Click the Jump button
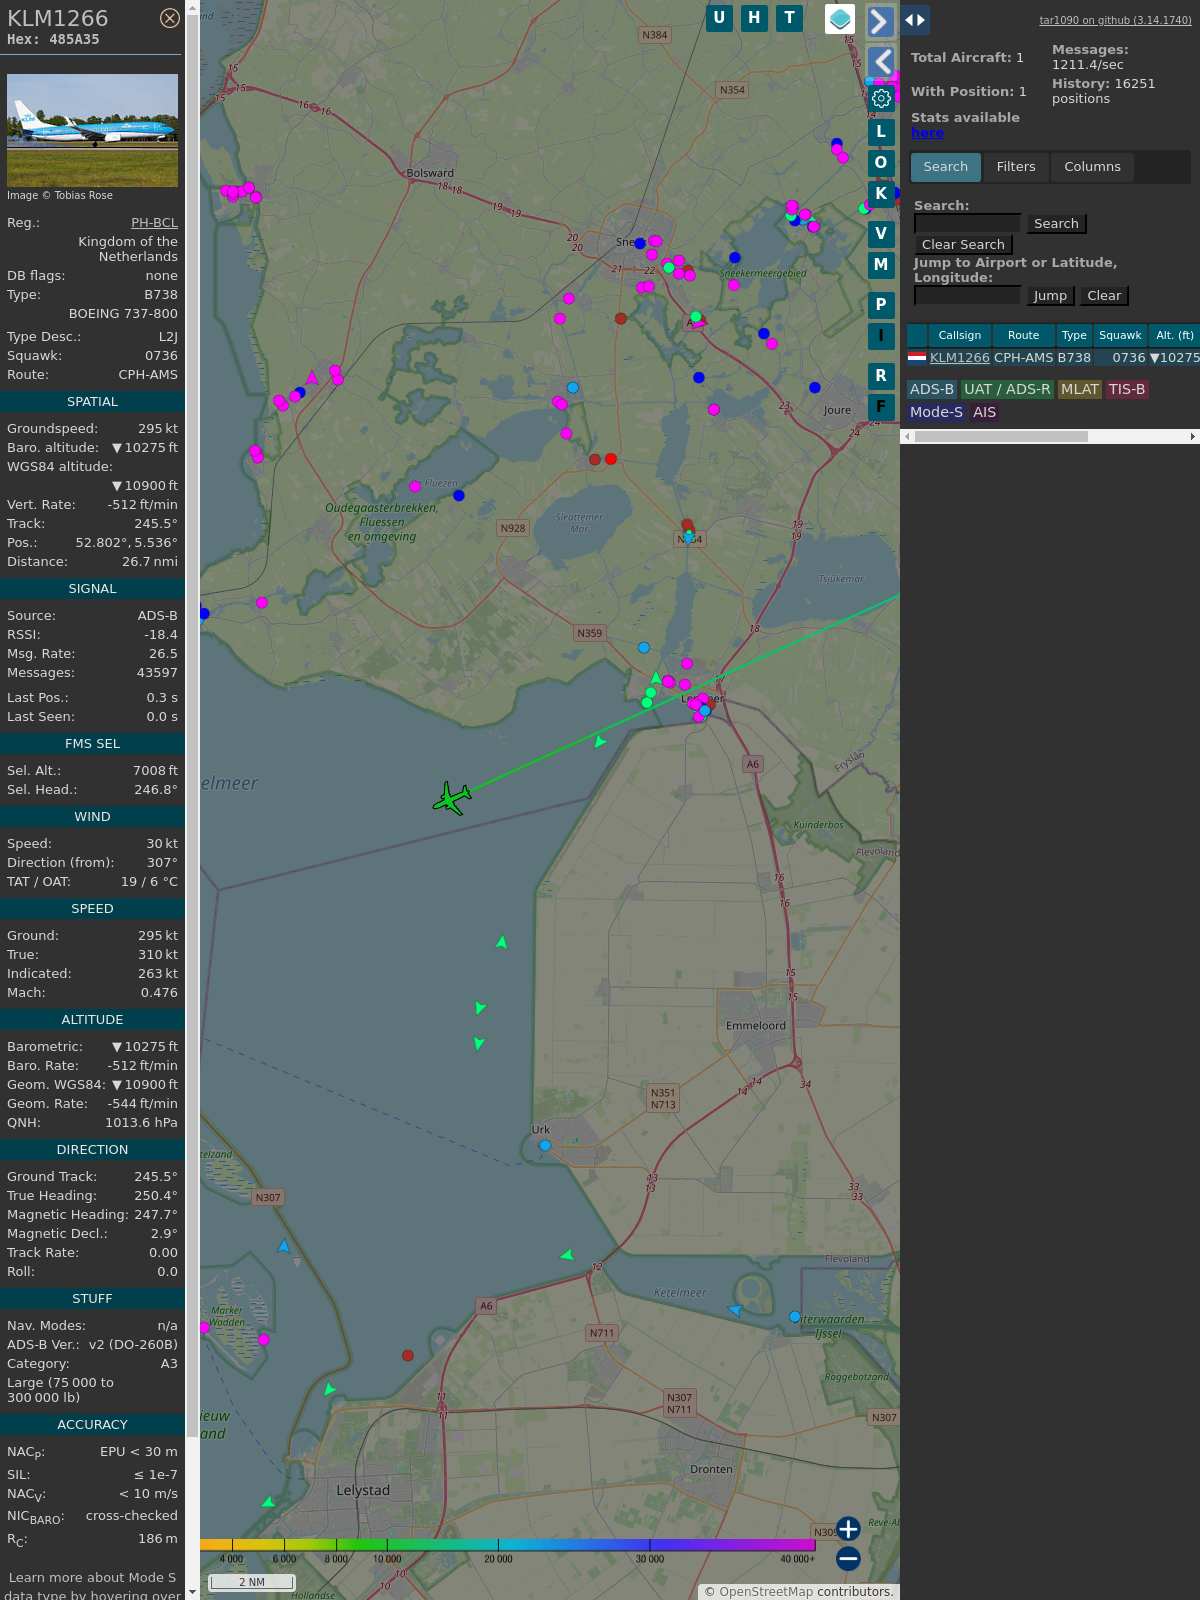Image resolution: width=1200 pixels, height=1600 pixels. click(1050, 296)
